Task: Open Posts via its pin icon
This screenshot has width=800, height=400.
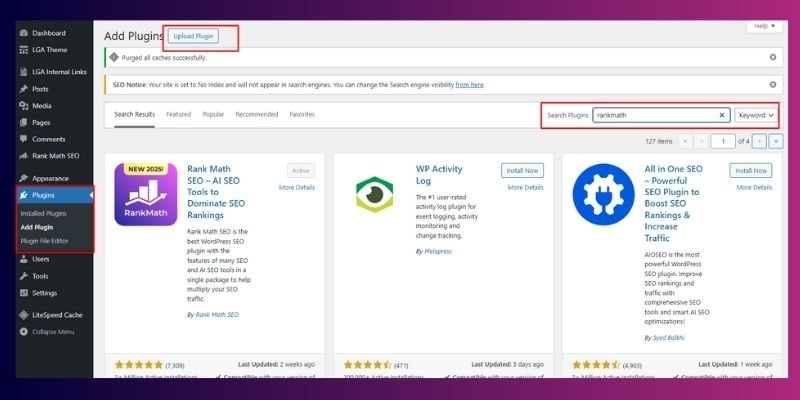Action: pos(23,89)
